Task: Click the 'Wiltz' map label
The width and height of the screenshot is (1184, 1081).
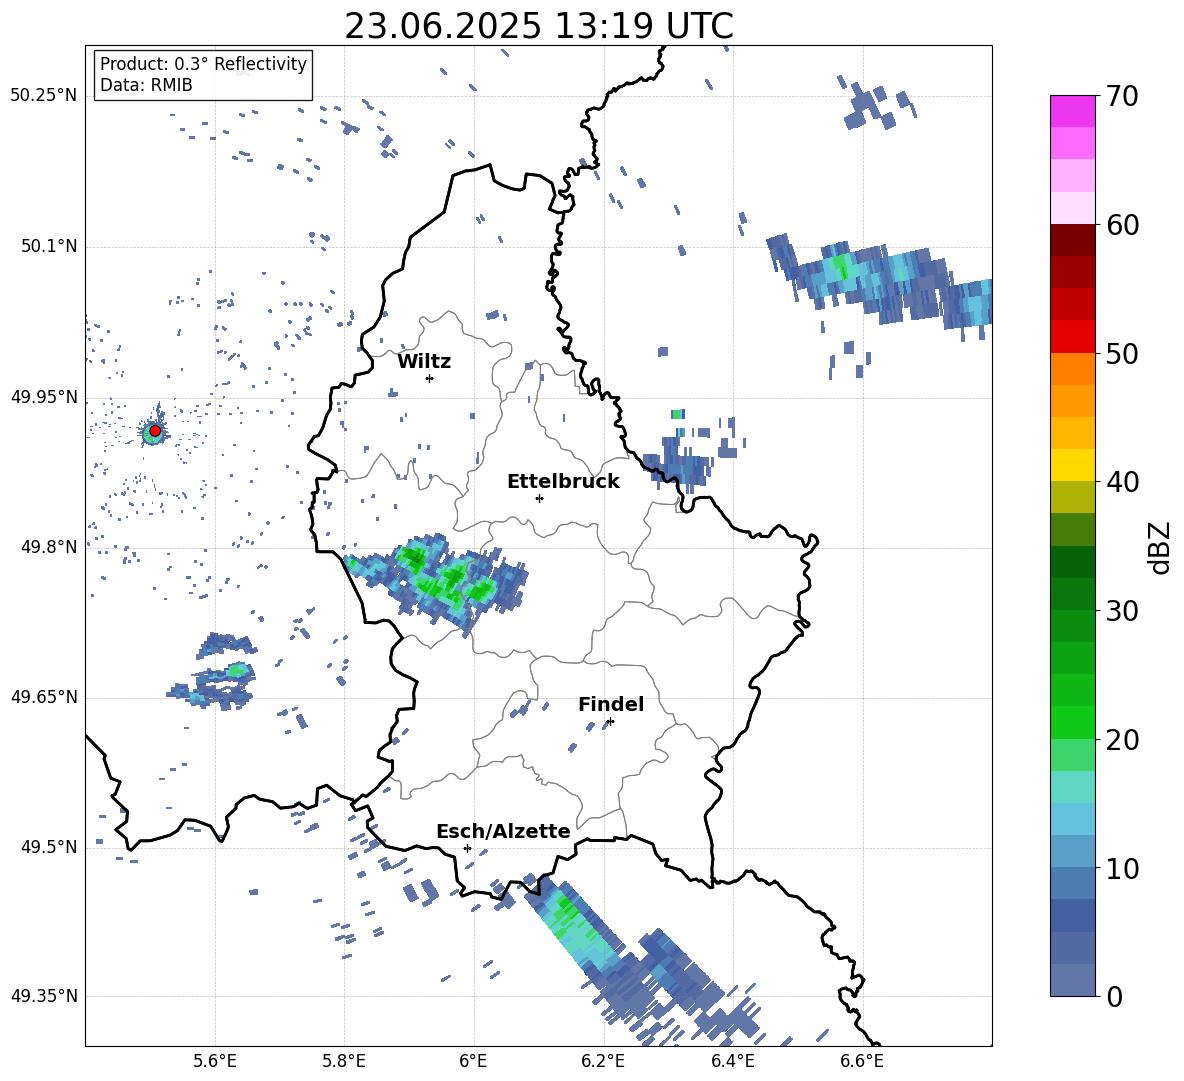Action: (424, 362)
